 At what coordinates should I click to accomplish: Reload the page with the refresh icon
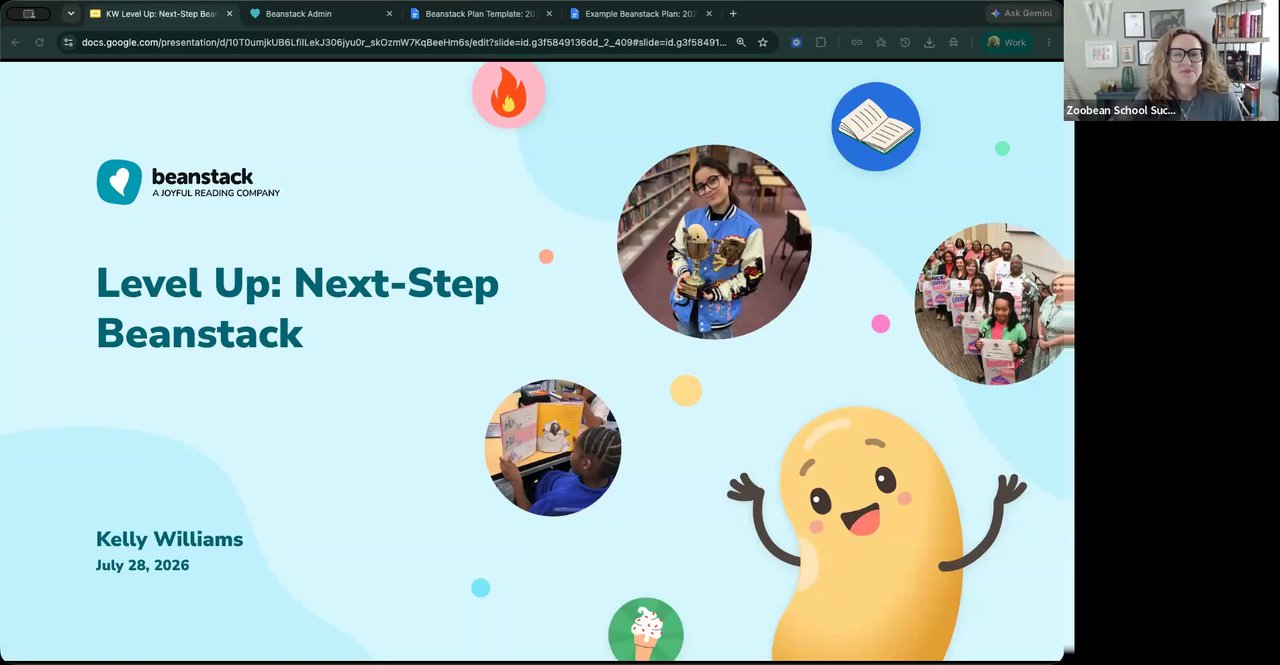click(x=40, y=43)
